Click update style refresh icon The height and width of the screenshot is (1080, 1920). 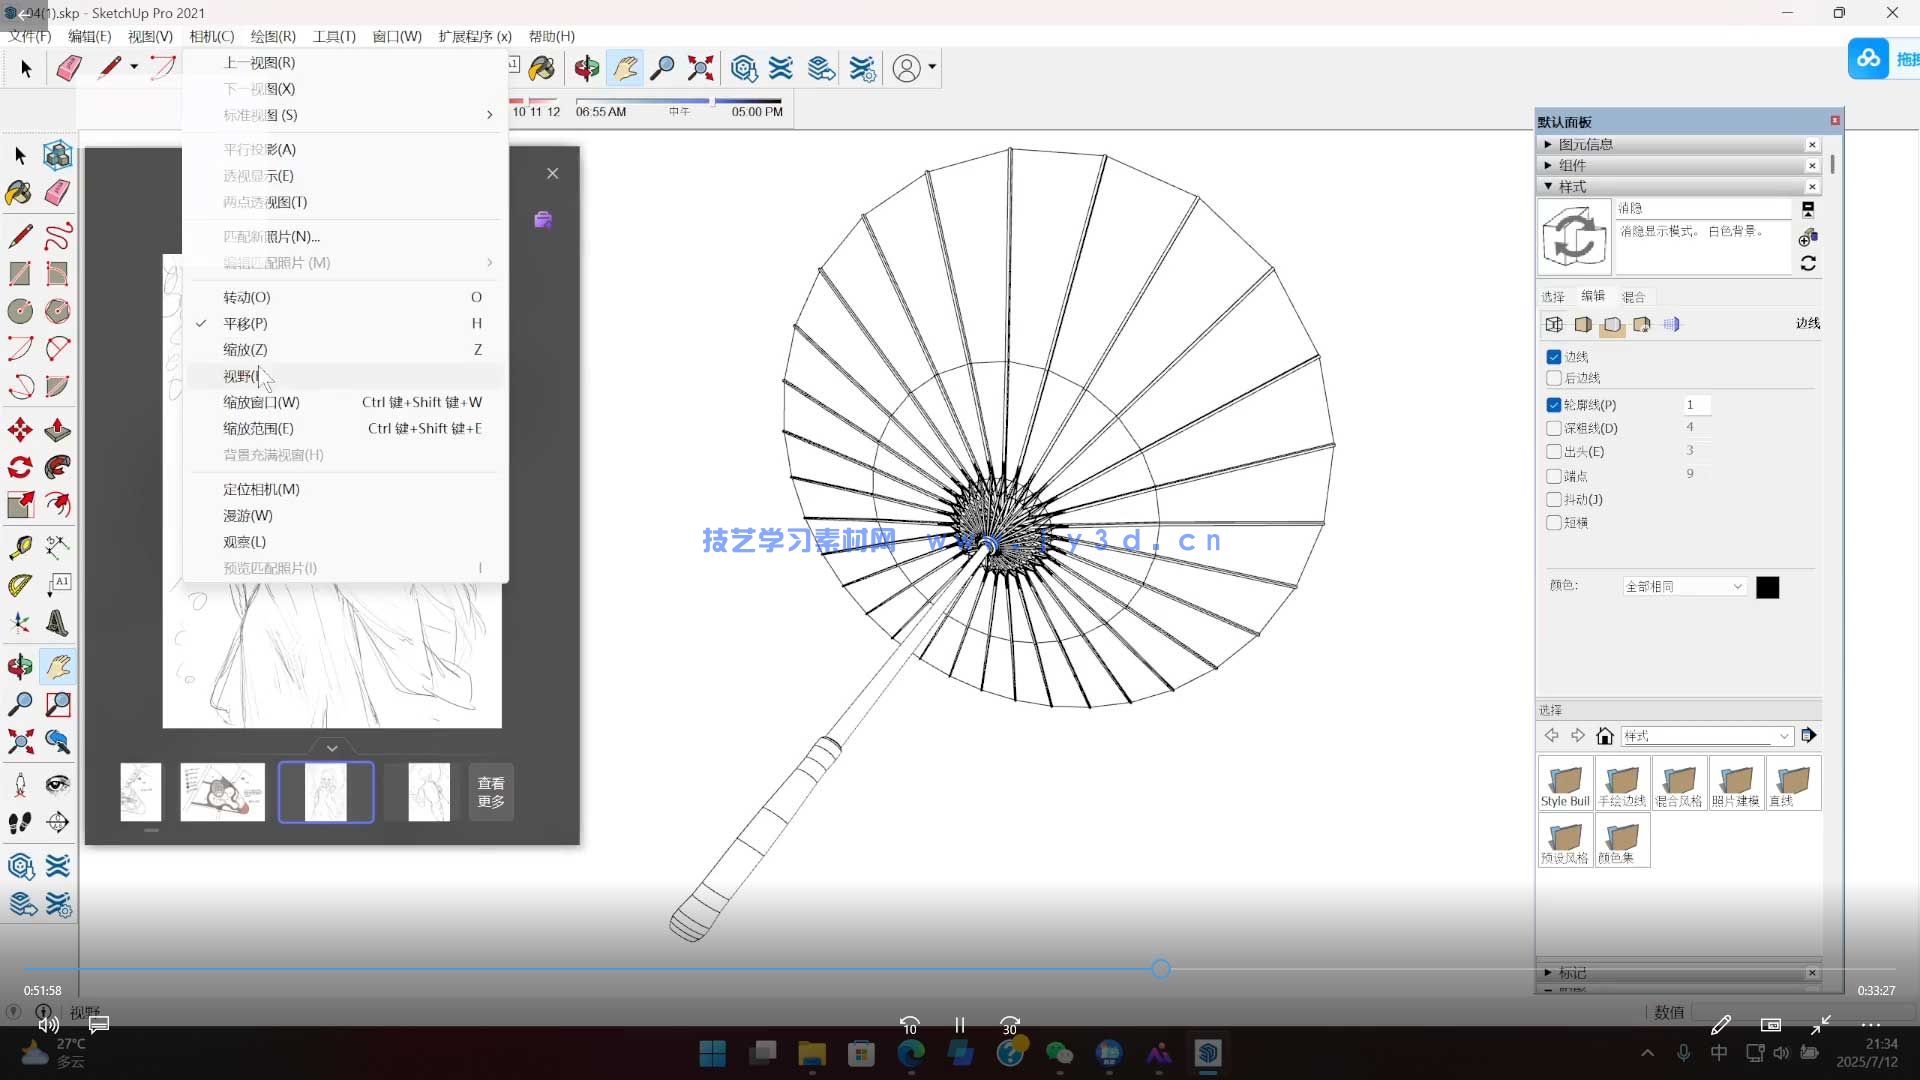(x=1808, y=263)
